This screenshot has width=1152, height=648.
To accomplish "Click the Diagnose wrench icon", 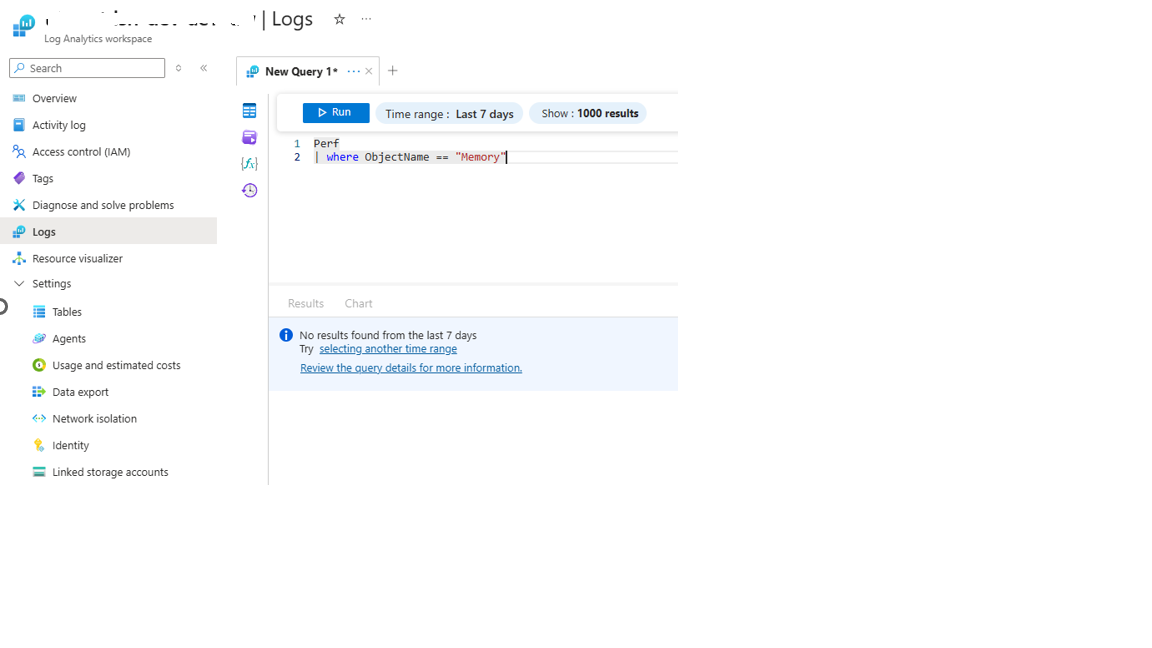I will point(19,205).
